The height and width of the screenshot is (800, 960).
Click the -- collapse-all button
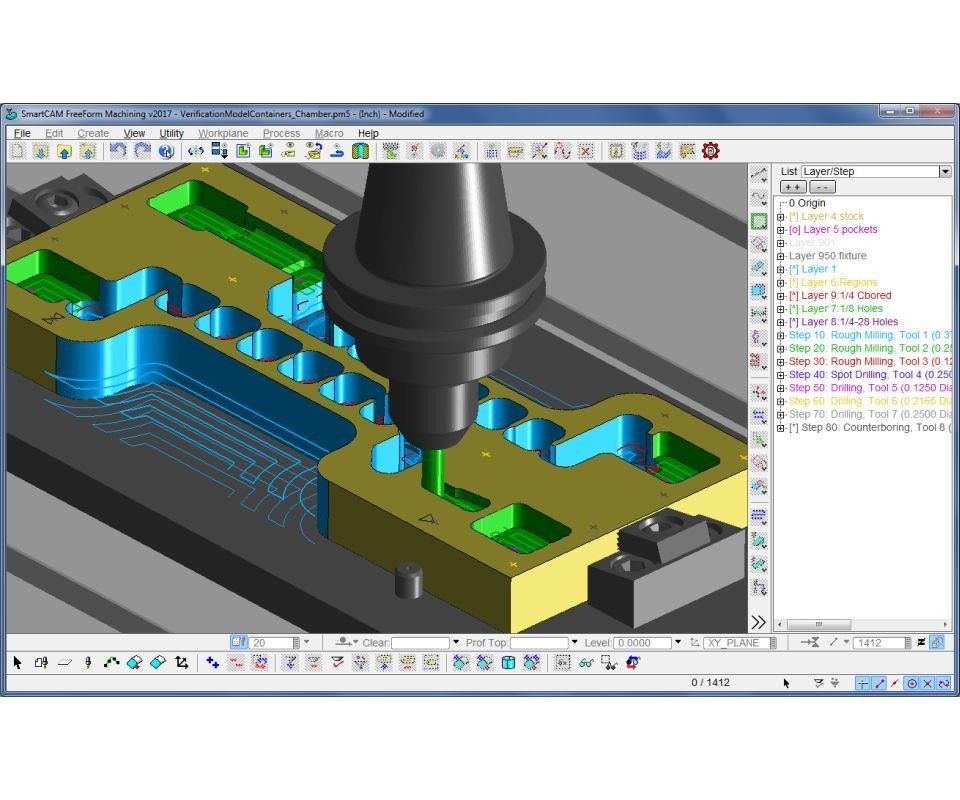(822, 187)
